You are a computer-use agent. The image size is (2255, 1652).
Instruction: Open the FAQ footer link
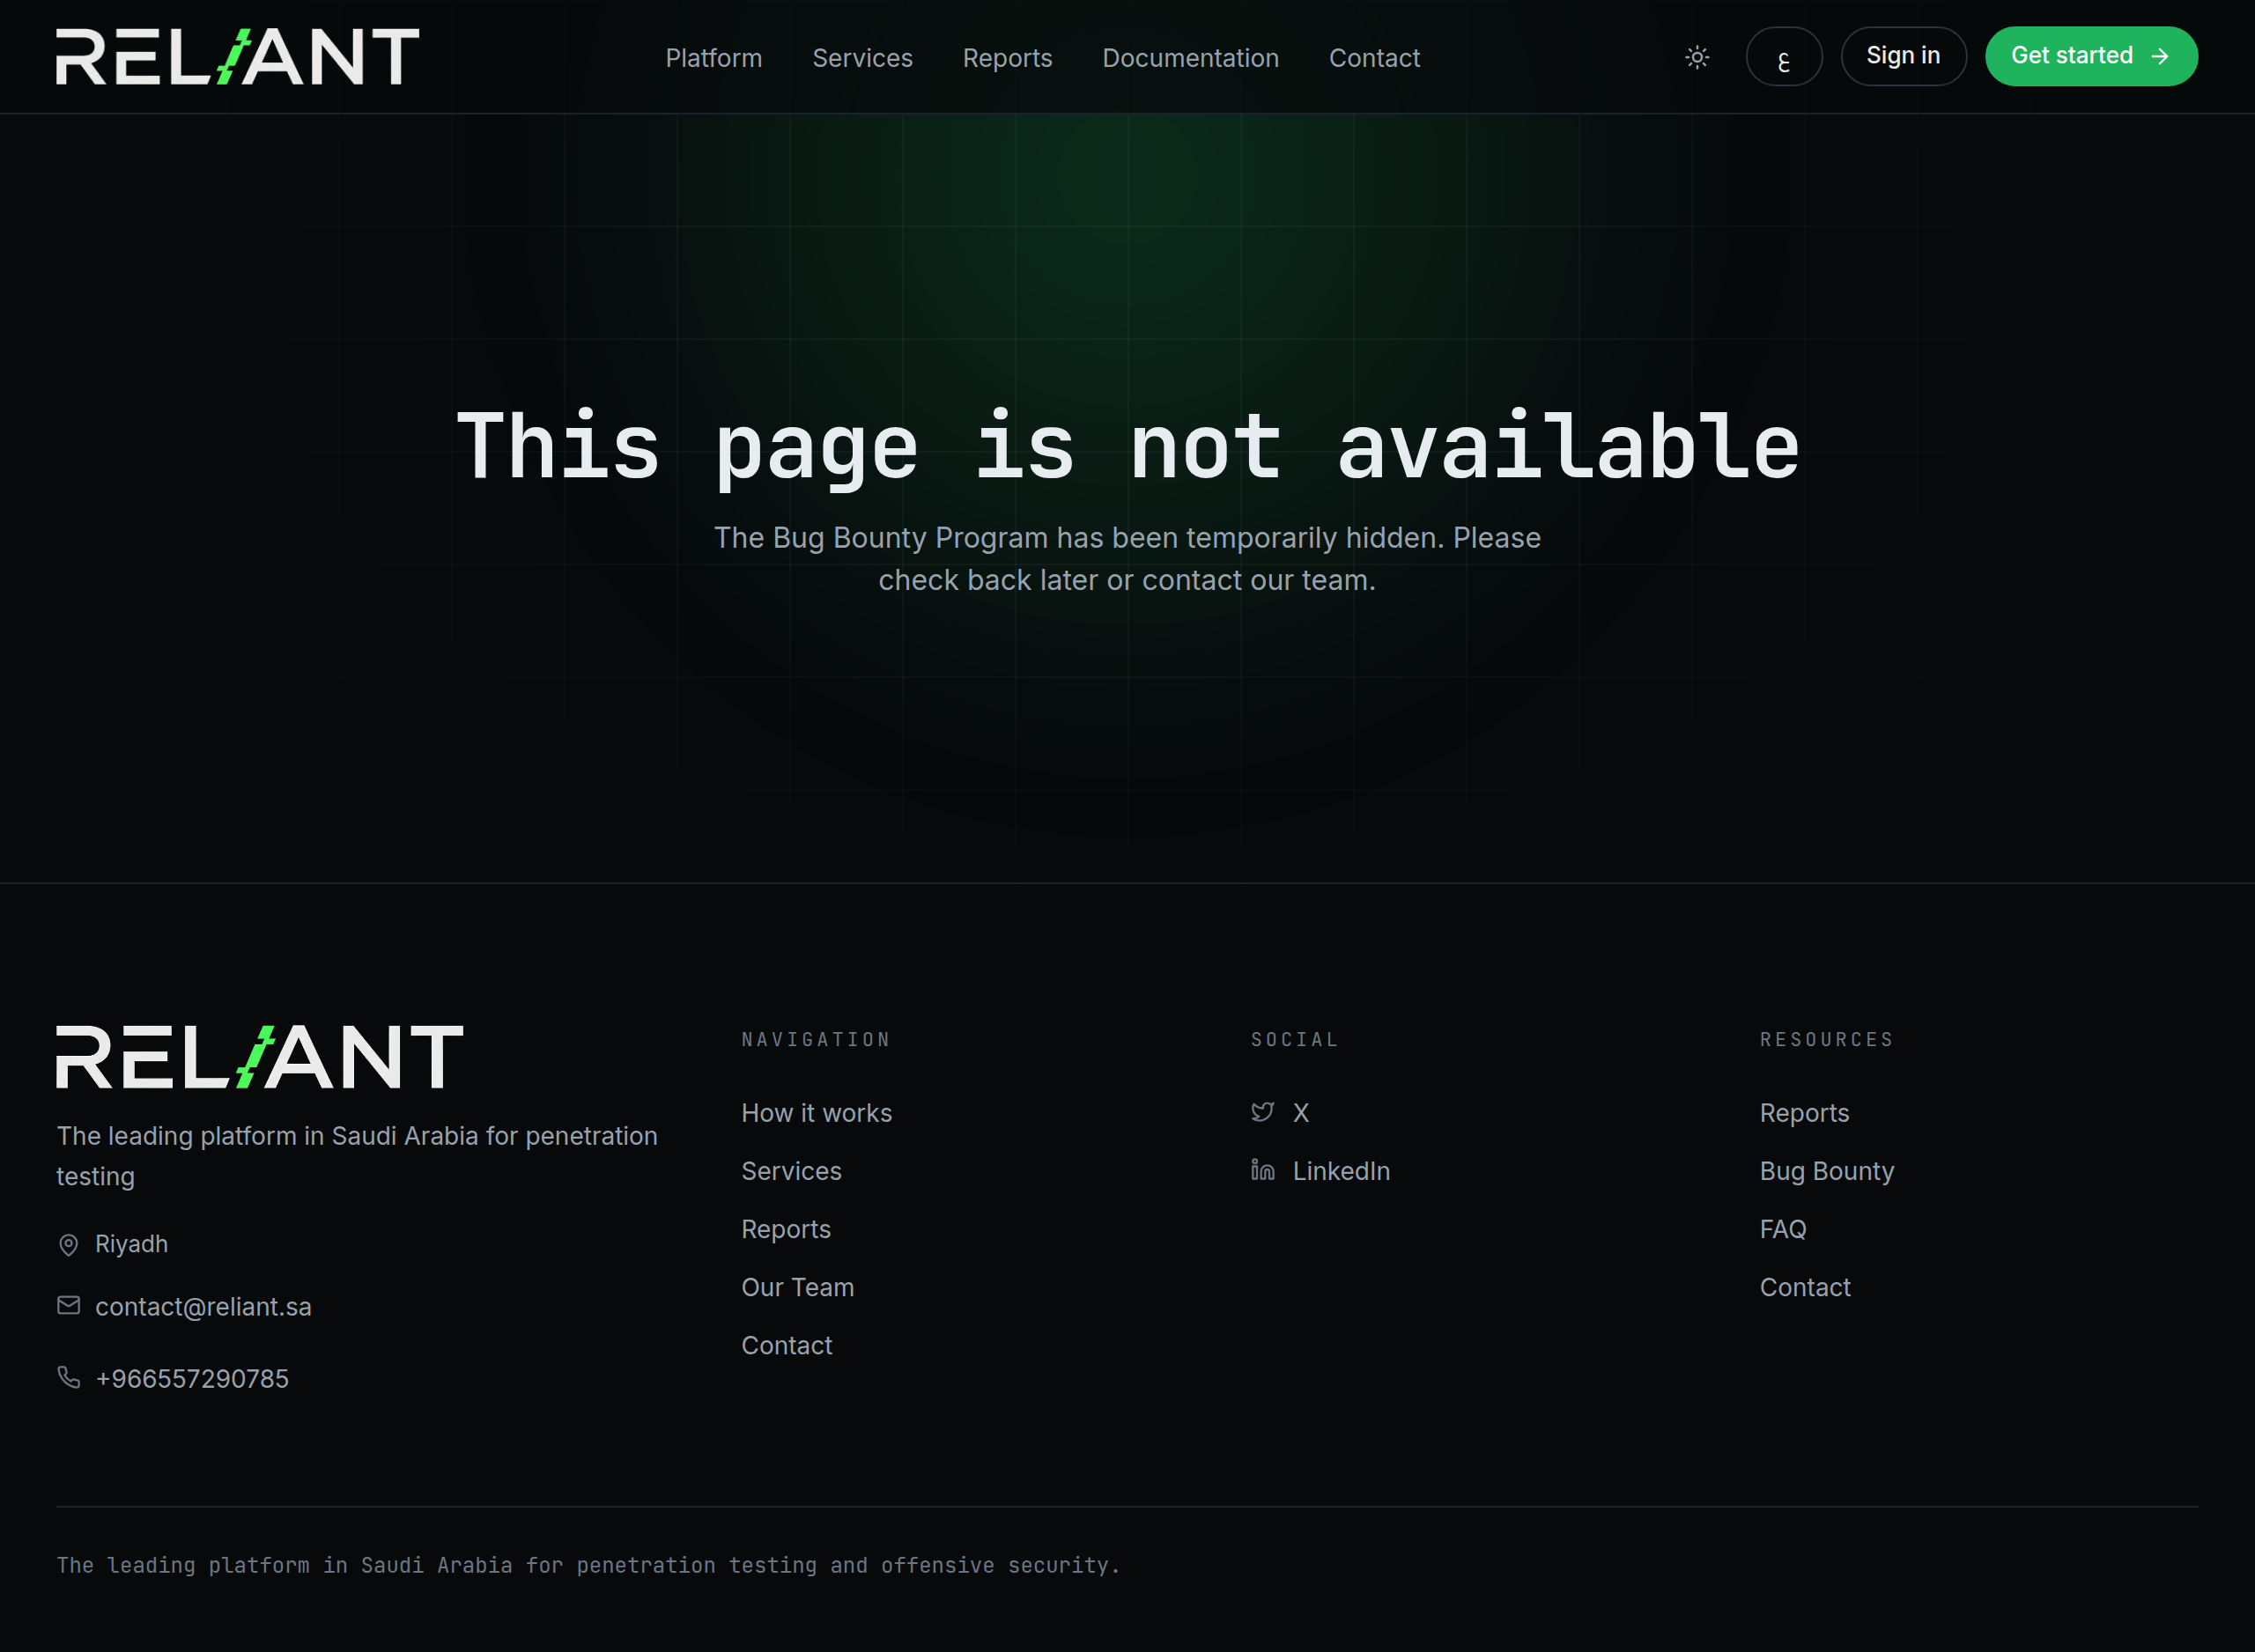pyautogui.click(x=1782, y=1229)
